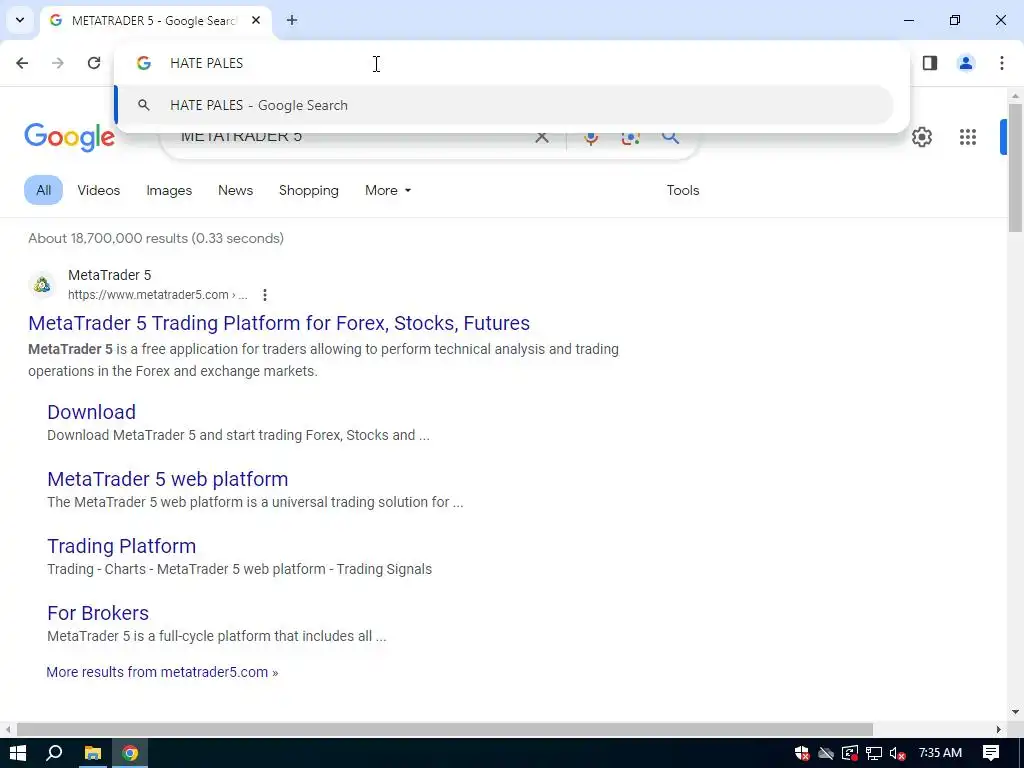
Task: Open the For Brokers sitelink
Action: click(98, 613)
